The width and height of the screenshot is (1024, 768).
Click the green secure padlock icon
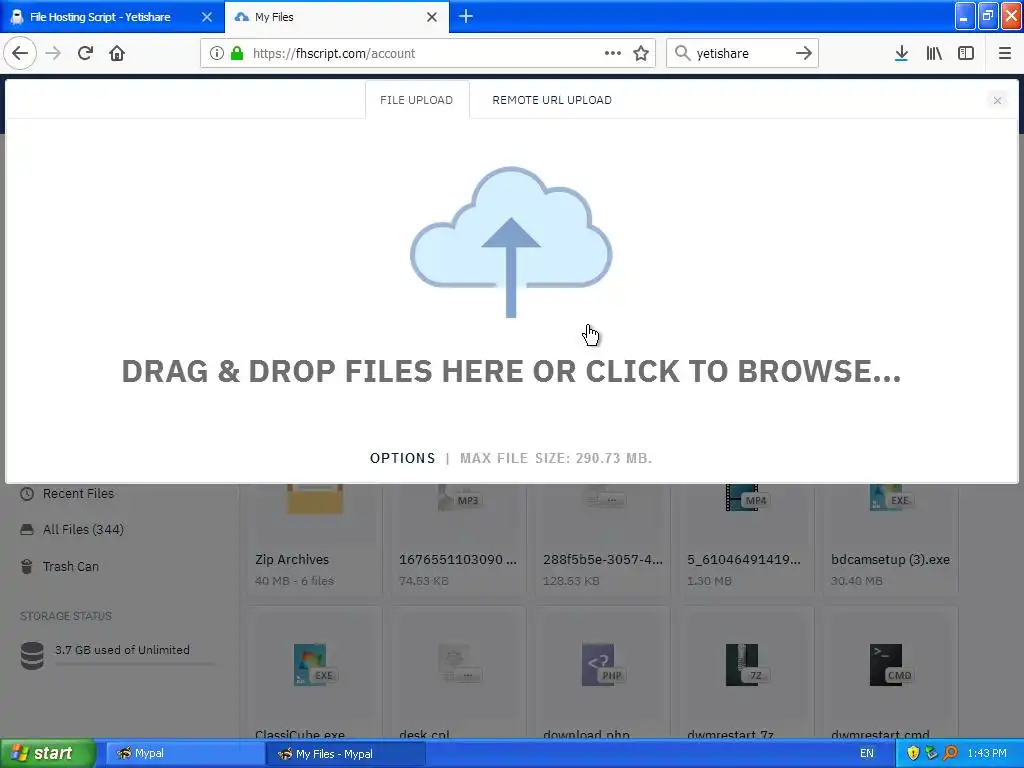click(237, 54)
